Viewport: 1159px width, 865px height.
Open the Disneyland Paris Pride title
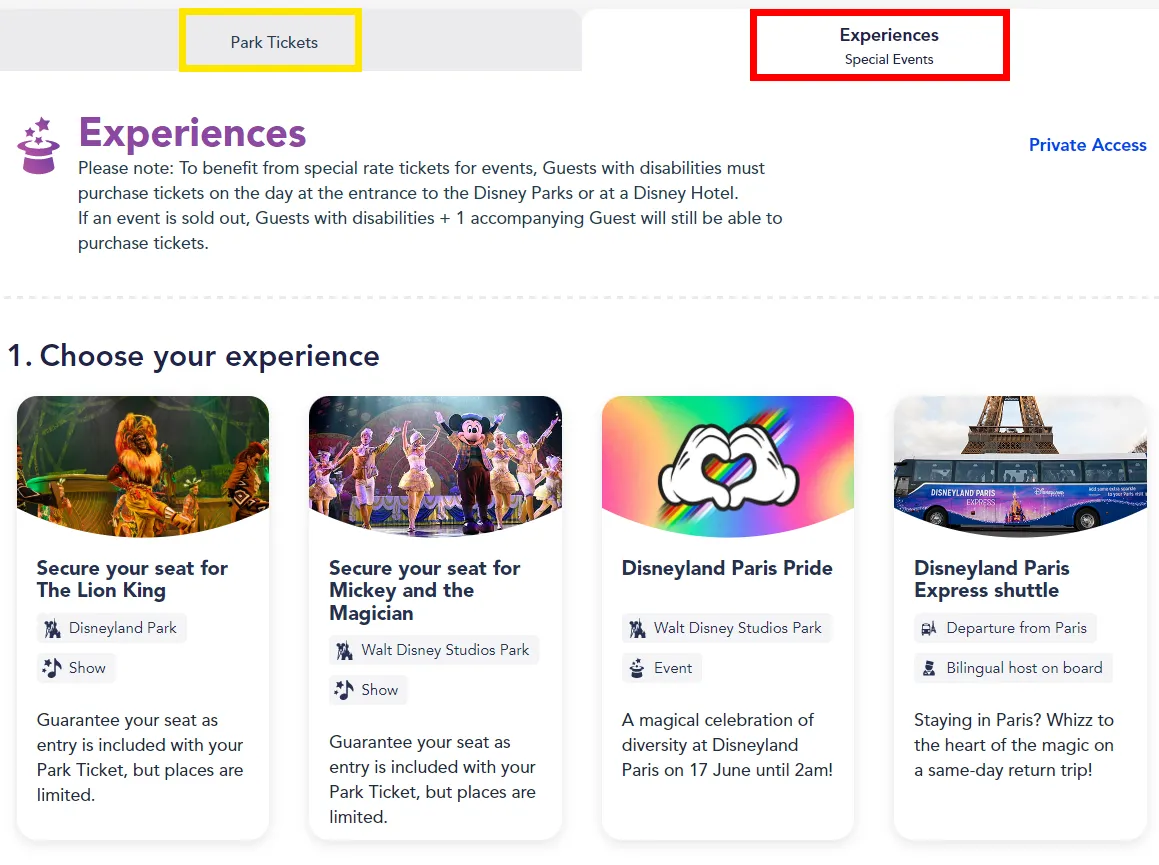pos(727,568)
